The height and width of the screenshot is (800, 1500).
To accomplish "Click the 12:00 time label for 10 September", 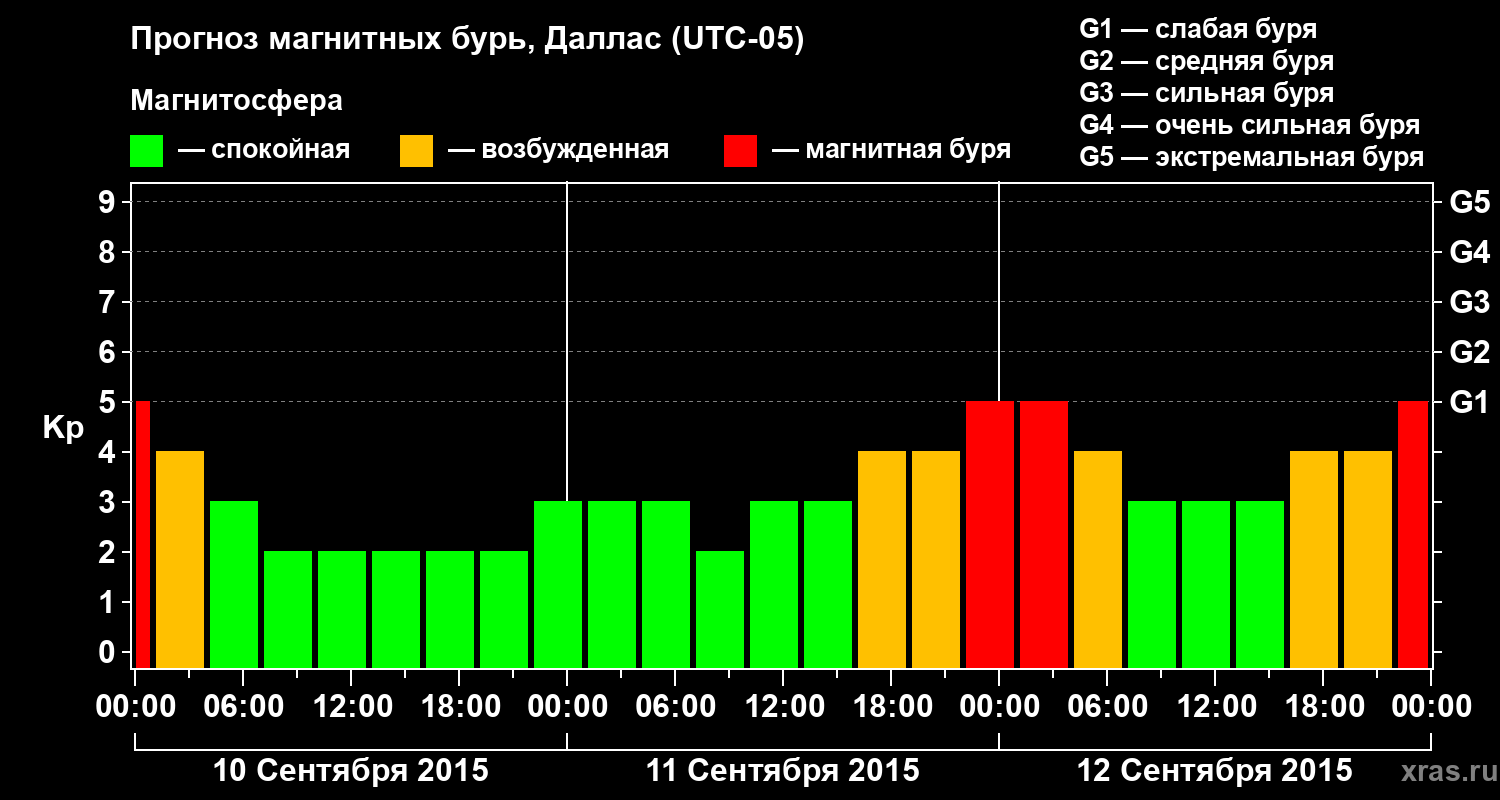I will pos(352,707).
